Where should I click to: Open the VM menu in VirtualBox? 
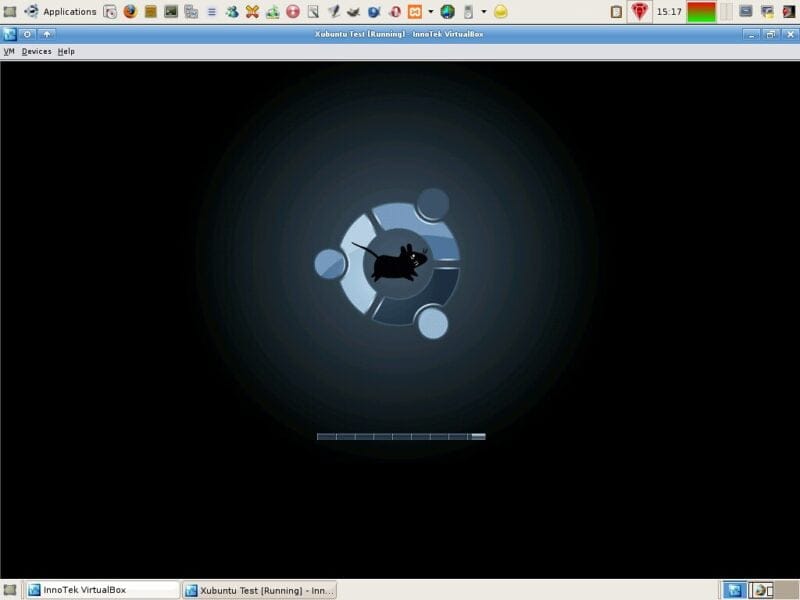coord(10,51)
